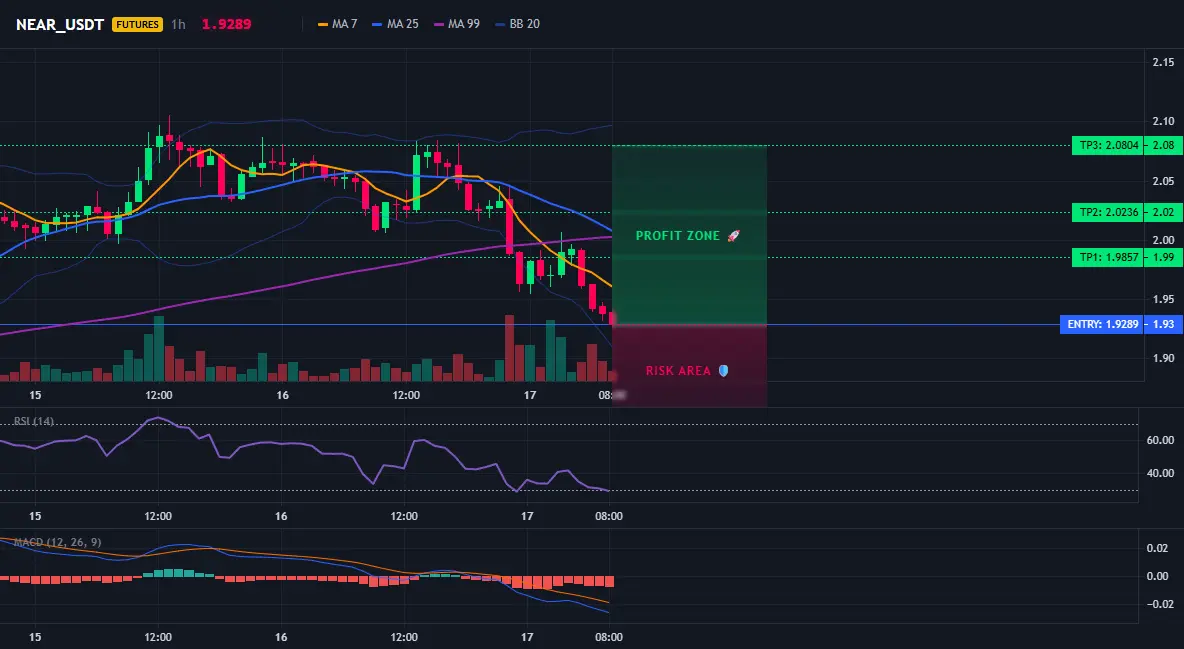Click the 1.95 price axis value

pos(1163,299)
